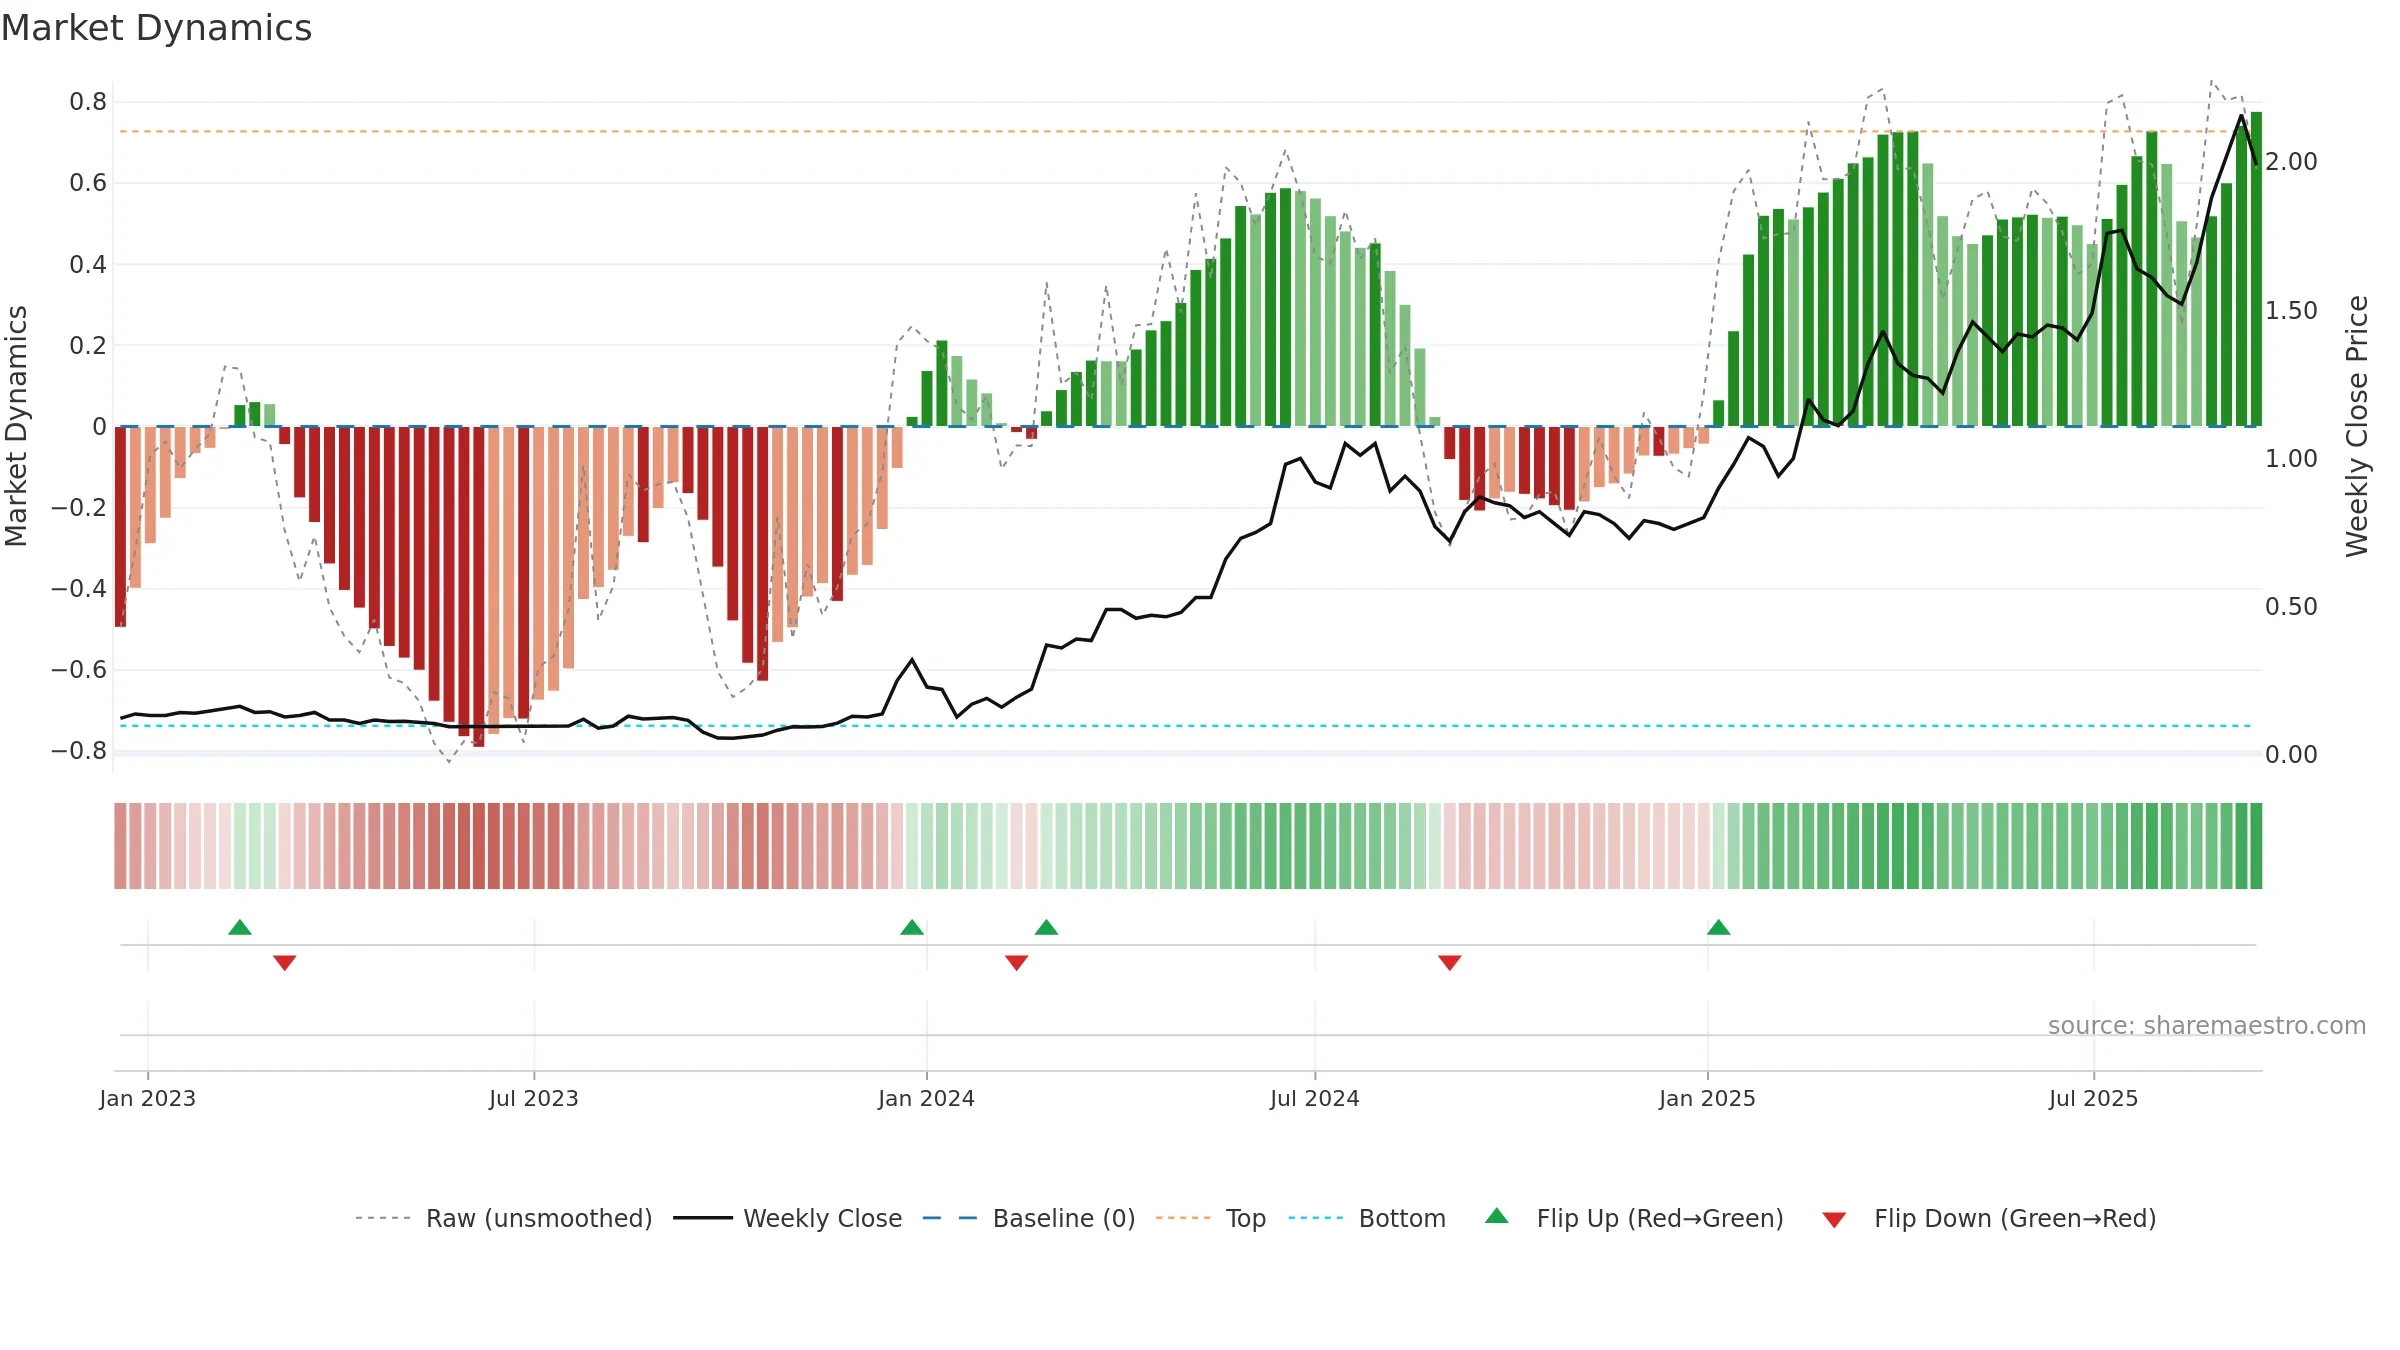This screenshot has height=1350, width=2400.
Task: Select the green flip-up marker after February 2024
Action: pos(1047,927)
